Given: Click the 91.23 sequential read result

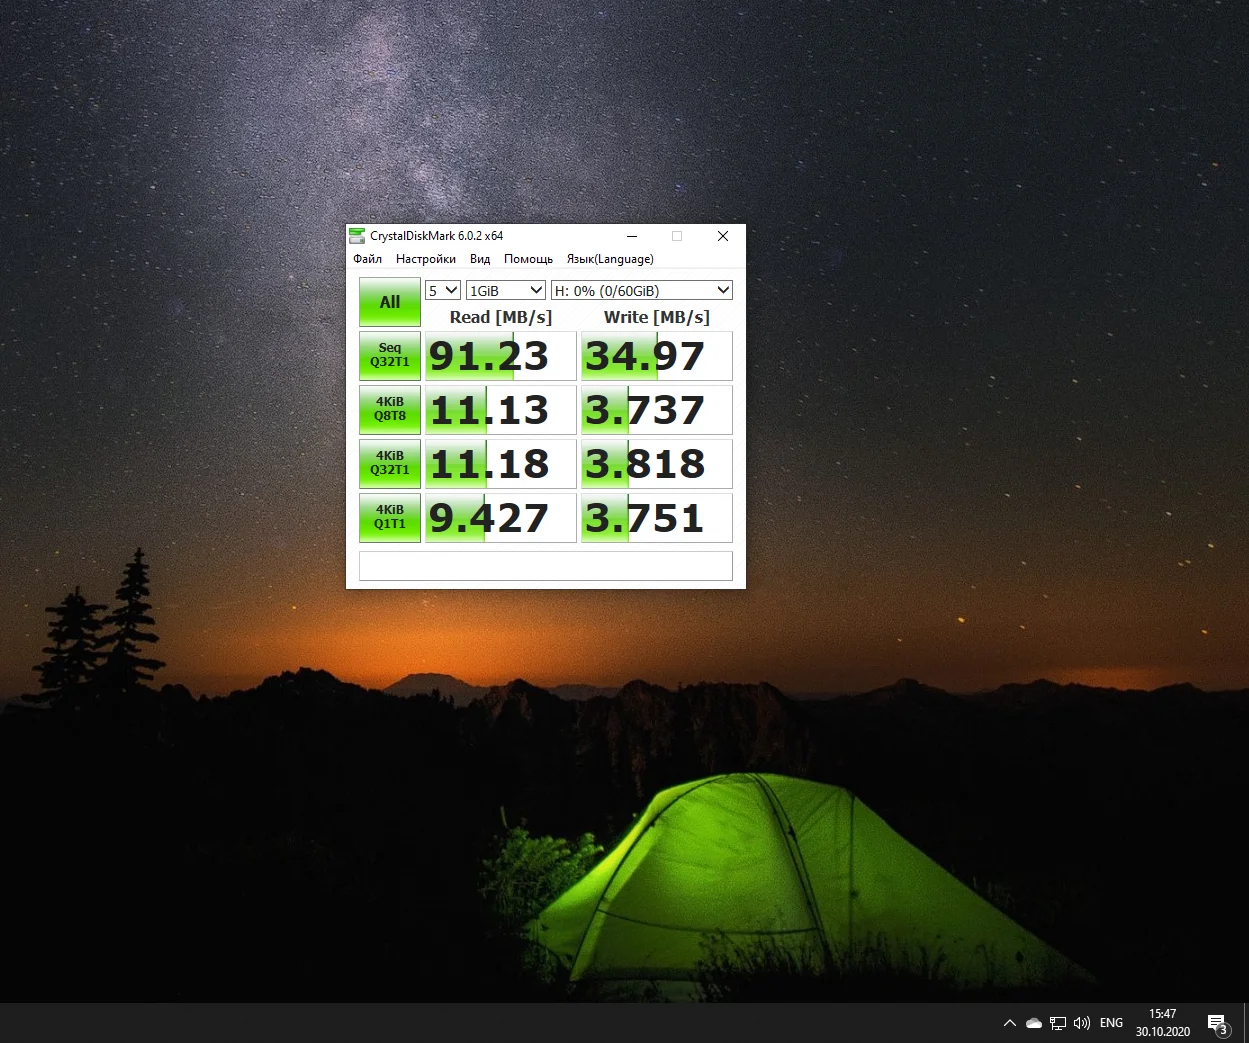Looking at the screenshot, I should (x=501, y=356).
